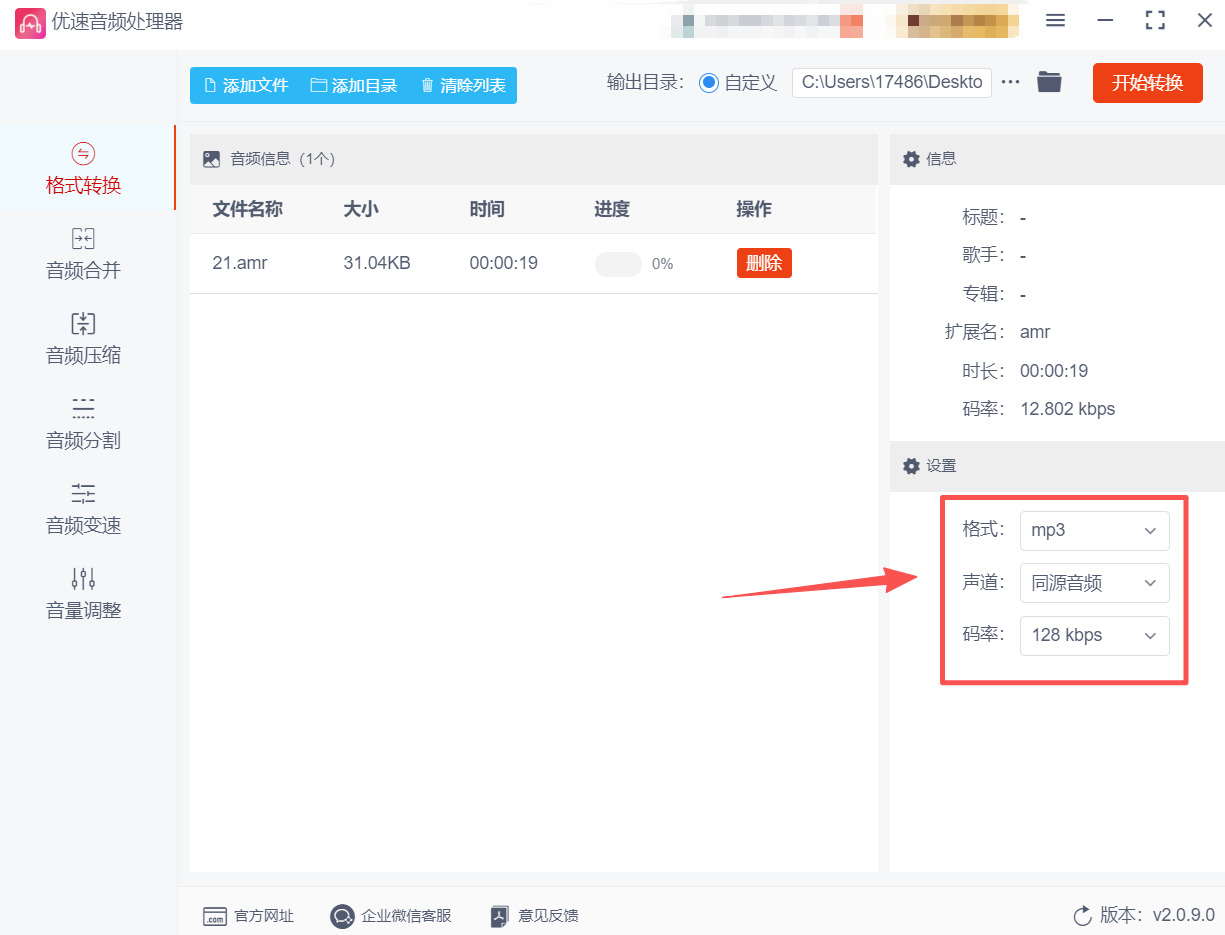
Task: Click the three-dots browse button
Action: coord(1010,82)
